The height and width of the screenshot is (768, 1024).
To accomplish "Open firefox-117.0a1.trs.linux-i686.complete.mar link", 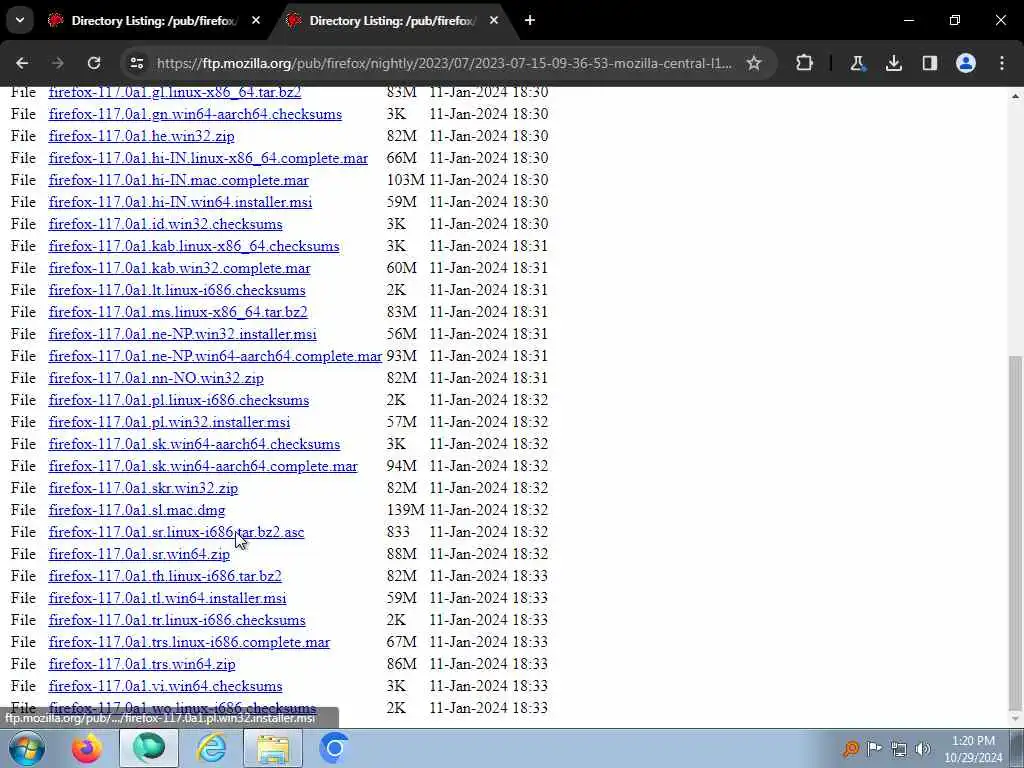I will (x=189, y=643).
